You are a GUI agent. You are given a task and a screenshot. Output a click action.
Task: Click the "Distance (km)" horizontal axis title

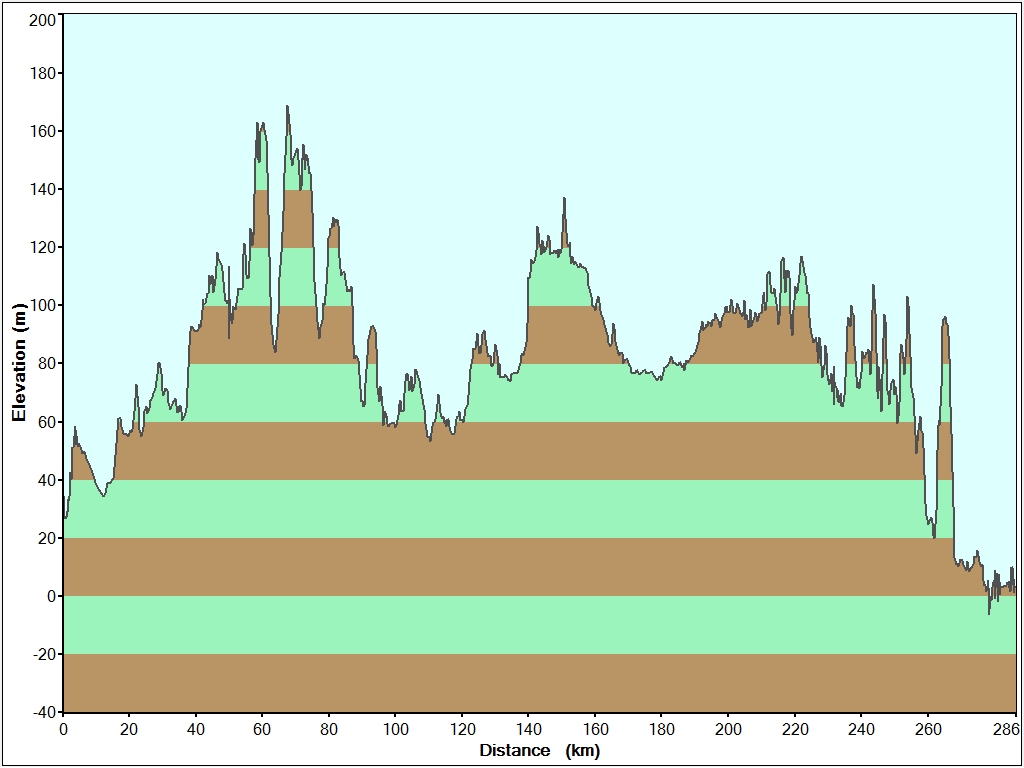[539, 750]
